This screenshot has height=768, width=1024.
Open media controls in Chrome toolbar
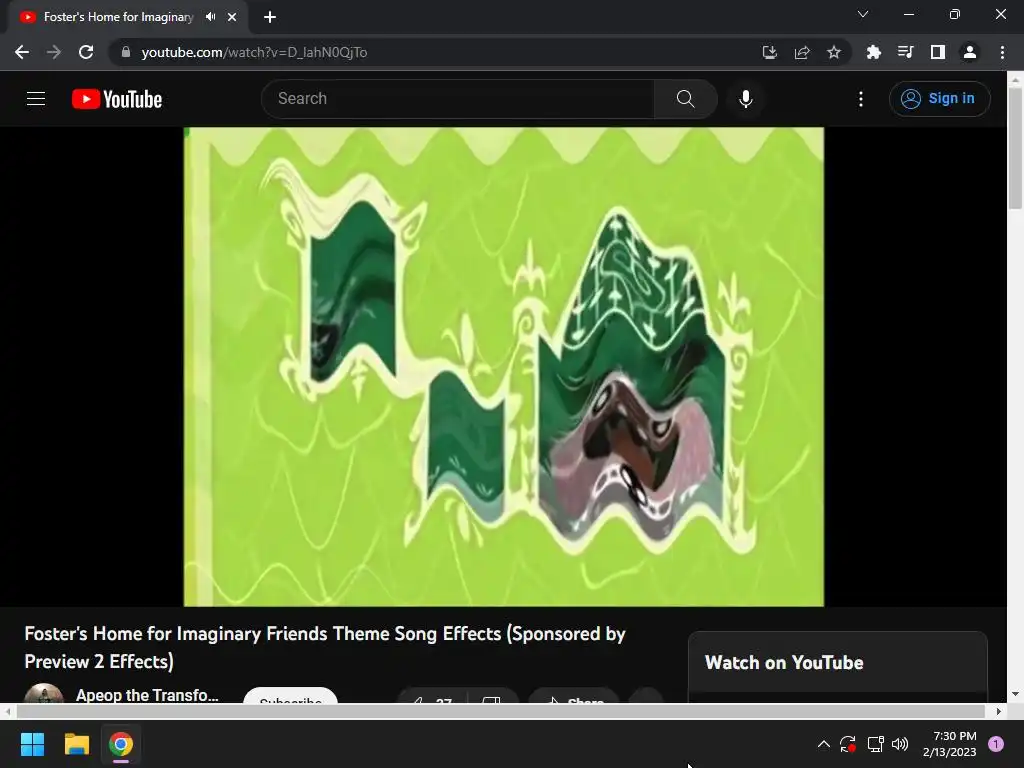pos(905,52)
